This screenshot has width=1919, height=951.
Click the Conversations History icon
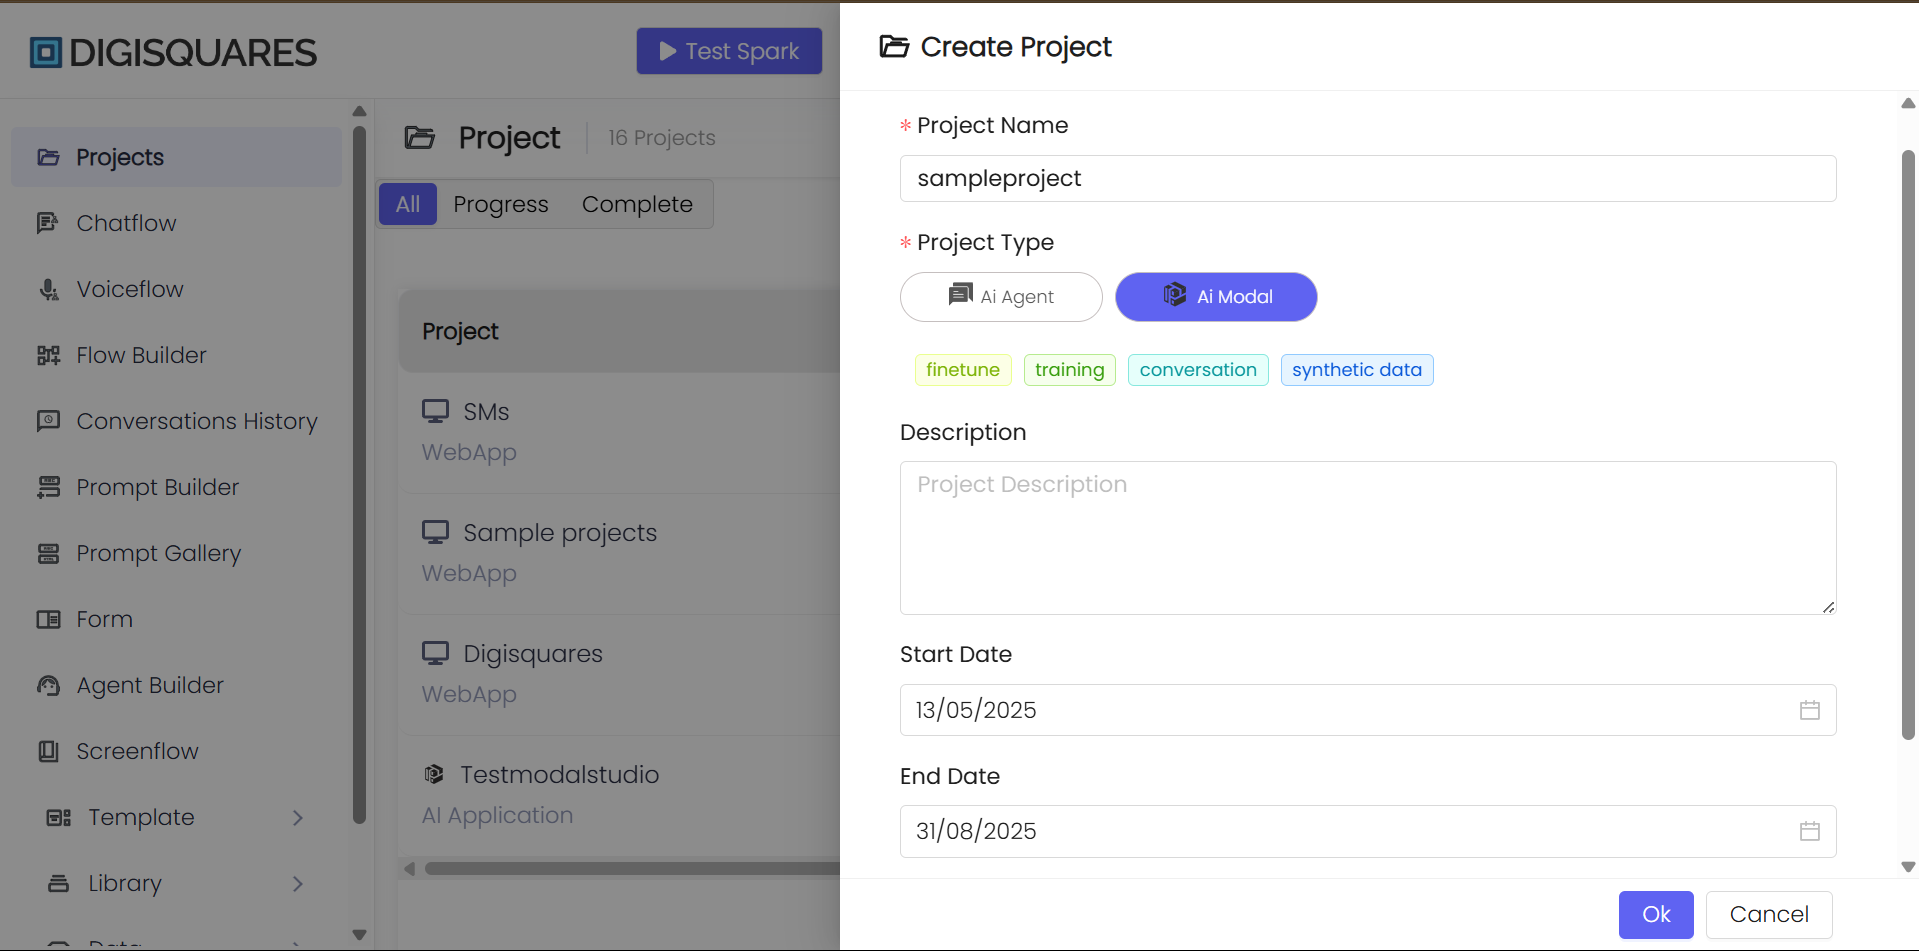48,421
